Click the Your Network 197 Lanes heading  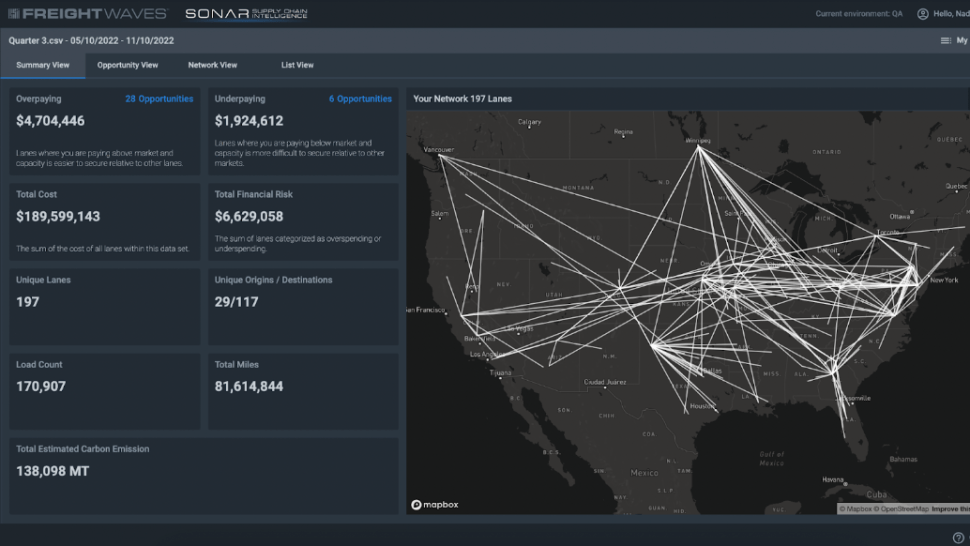pos(462,99)
